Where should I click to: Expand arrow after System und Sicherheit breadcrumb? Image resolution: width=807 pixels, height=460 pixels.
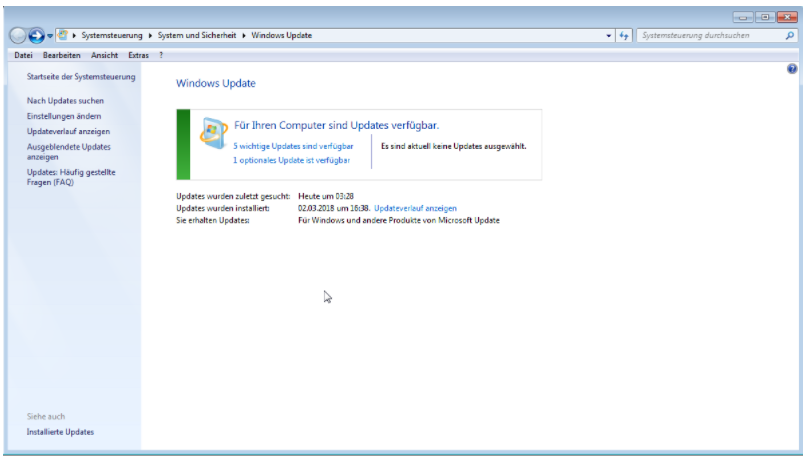point(243,36)
